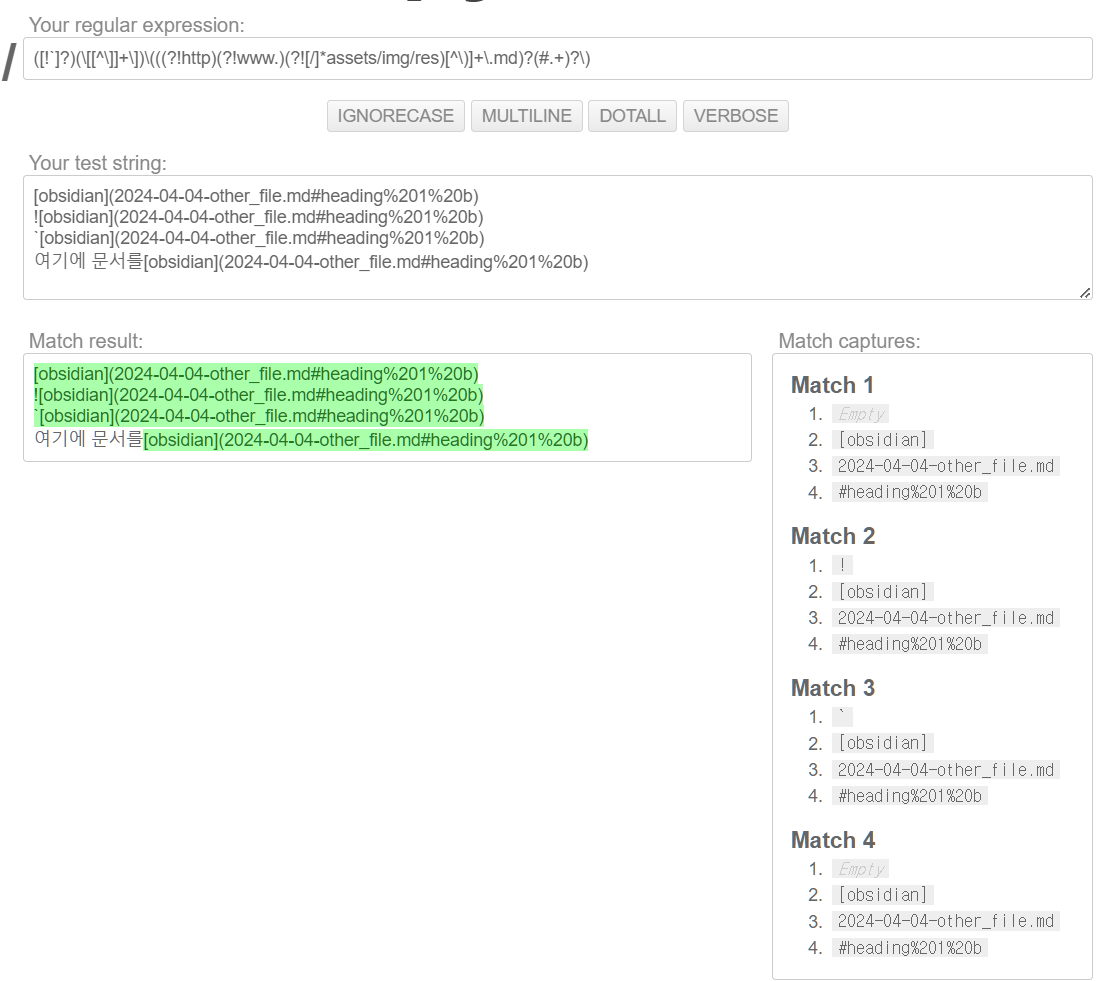Select the 'Your regular expression:' label

(x=137, y=25)
